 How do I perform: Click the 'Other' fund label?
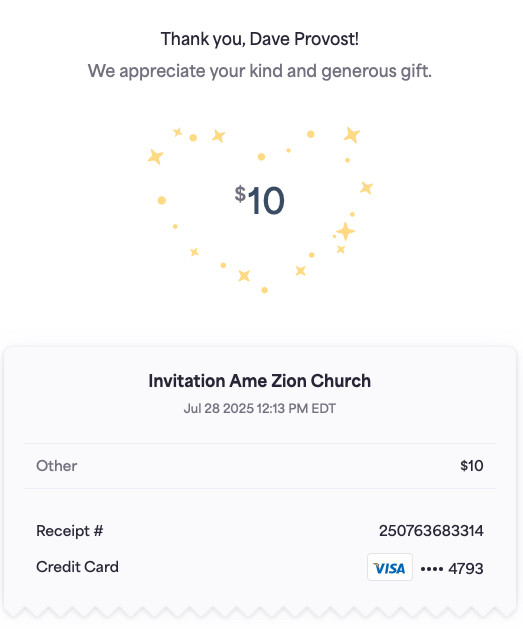[x=57, y=466]
